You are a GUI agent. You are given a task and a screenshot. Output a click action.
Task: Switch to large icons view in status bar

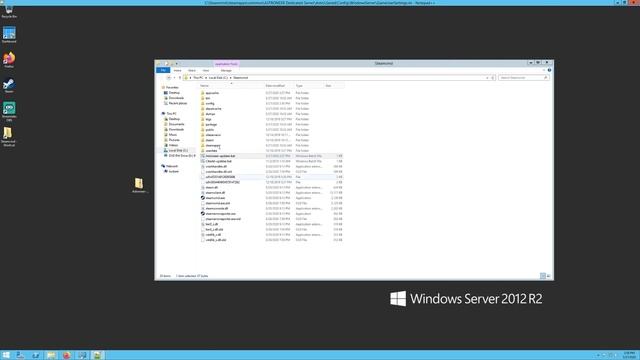pos(548,276)
